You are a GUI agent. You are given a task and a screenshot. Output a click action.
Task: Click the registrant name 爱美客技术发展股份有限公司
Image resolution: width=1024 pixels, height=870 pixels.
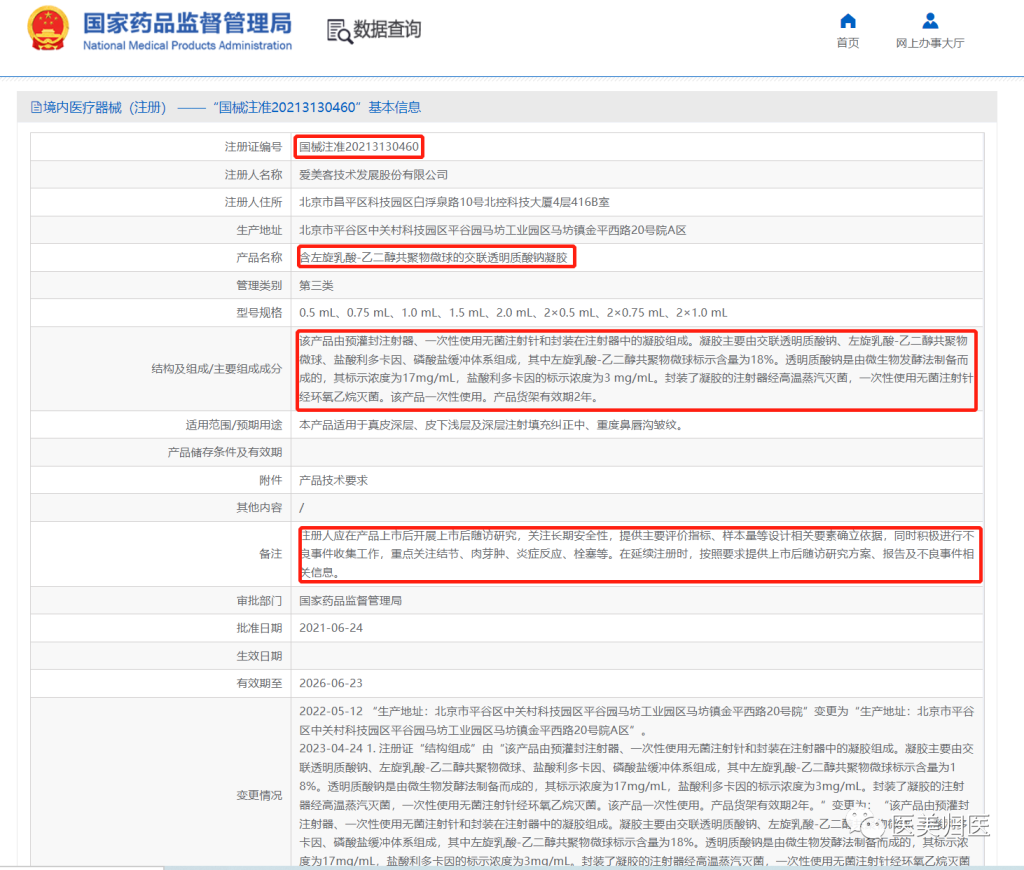click(x=374, y=175)
